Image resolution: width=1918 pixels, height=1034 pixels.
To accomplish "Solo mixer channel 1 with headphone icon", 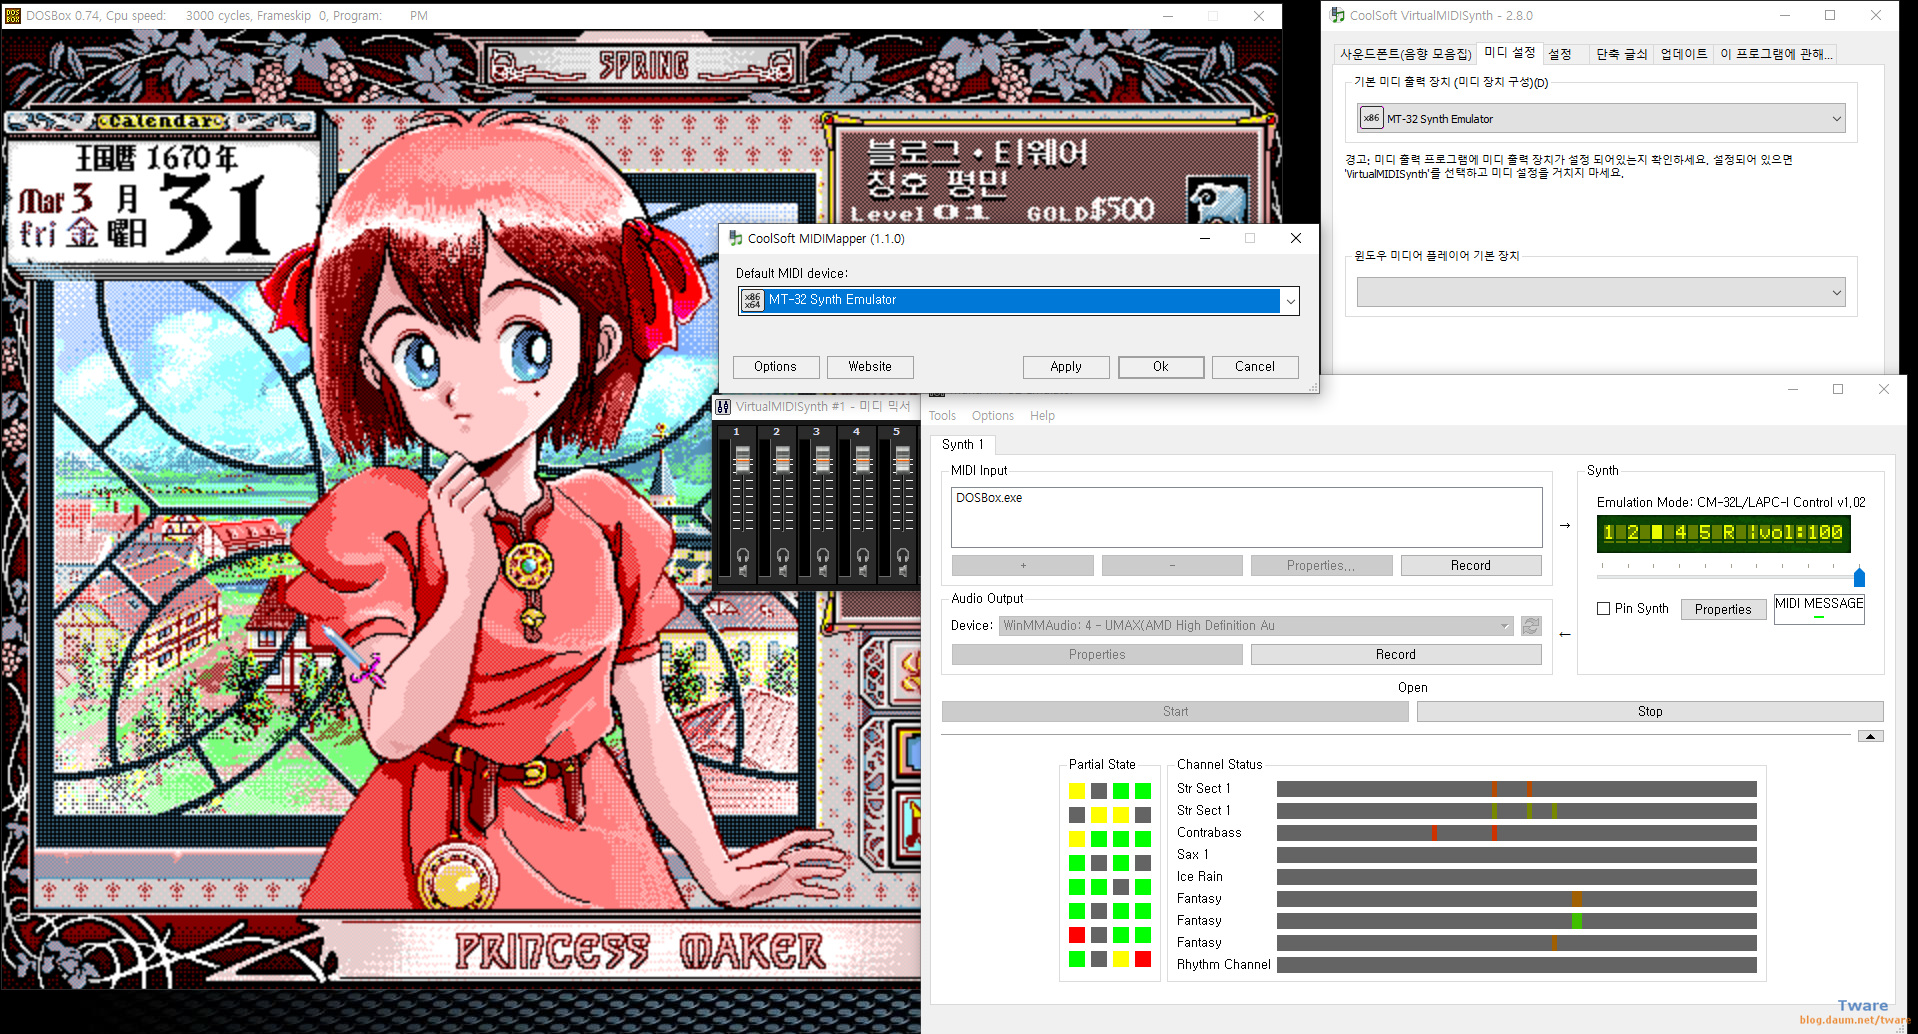I will tap(743, 555).
